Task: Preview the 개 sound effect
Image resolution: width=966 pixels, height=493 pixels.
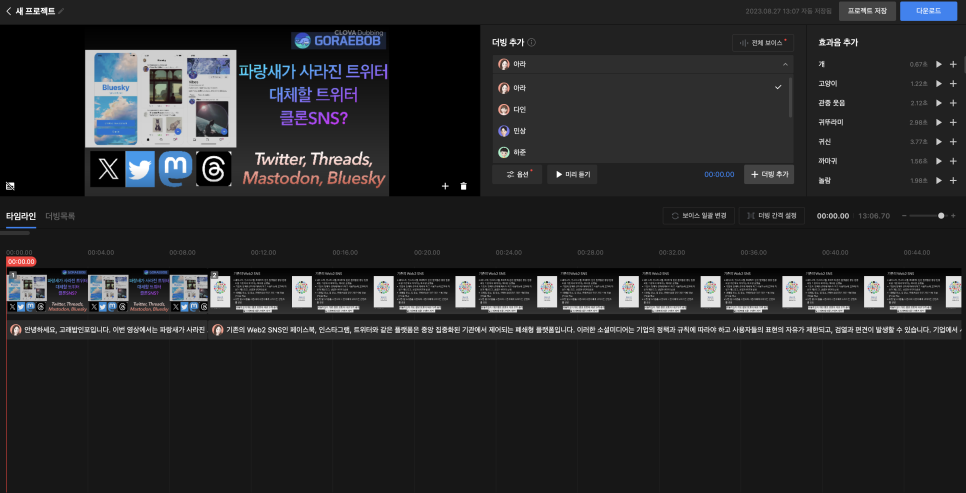Action: pos(939,64)
